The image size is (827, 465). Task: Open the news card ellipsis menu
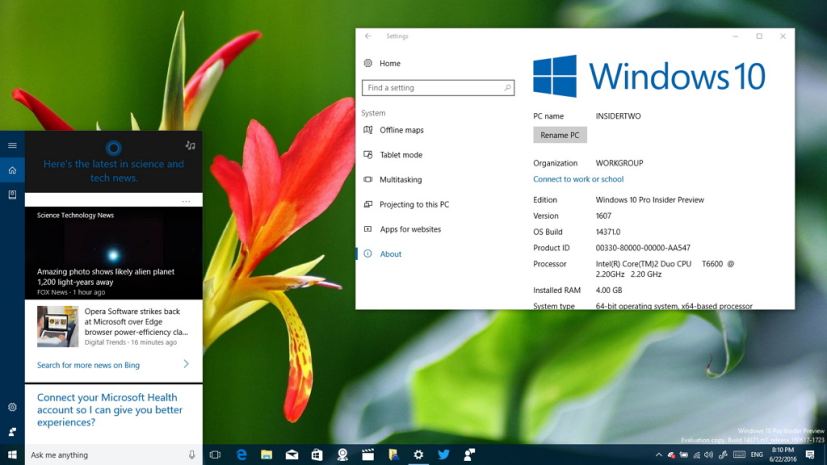(x=186, y=201)
